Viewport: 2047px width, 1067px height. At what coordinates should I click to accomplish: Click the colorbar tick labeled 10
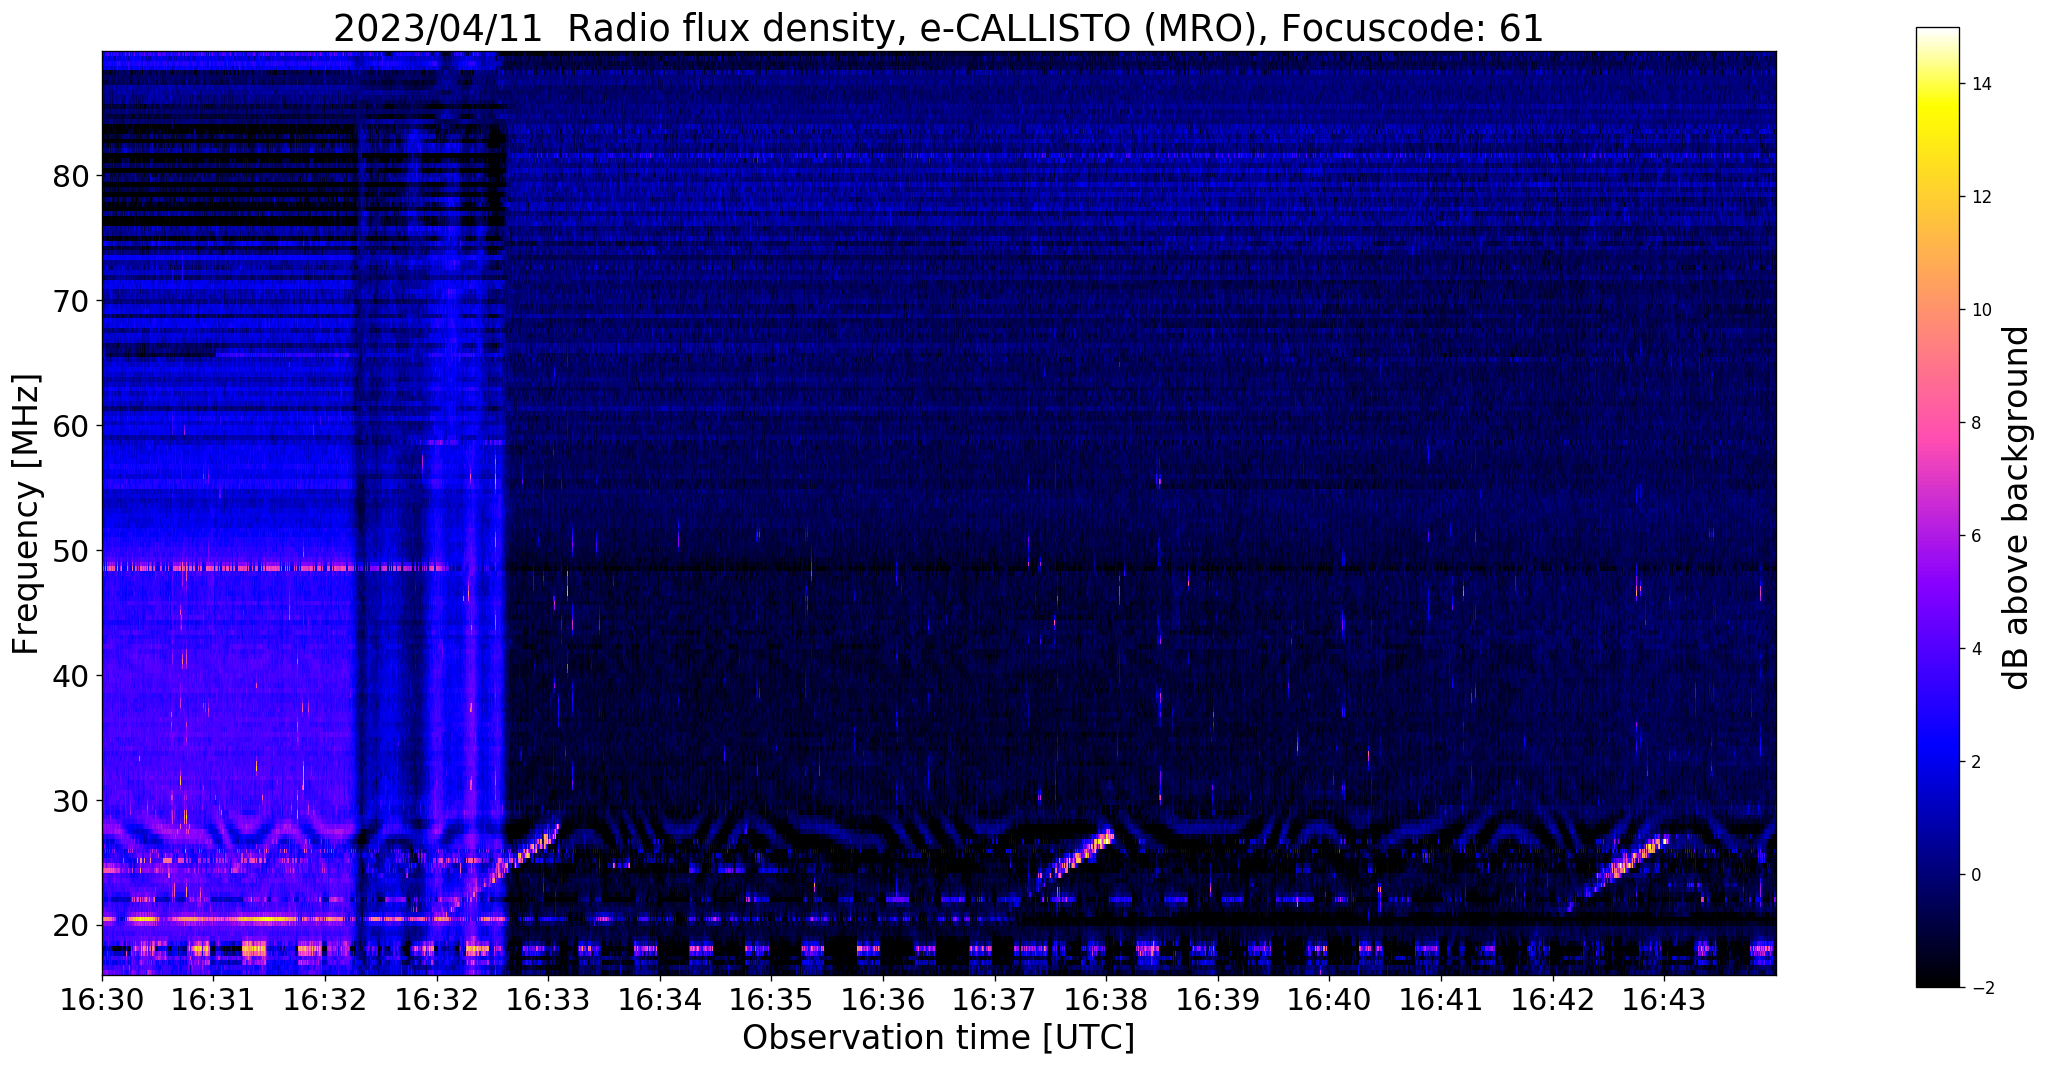[x=1980, y=310]
